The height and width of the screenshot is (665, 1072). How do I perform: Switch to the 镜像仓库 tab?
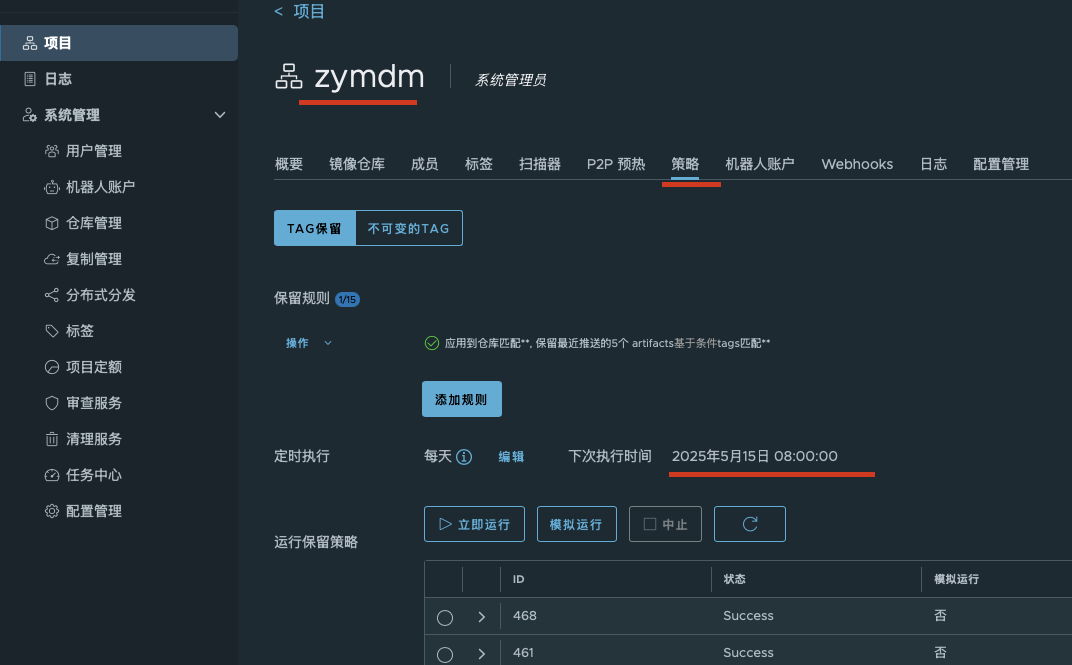point(357,164)
